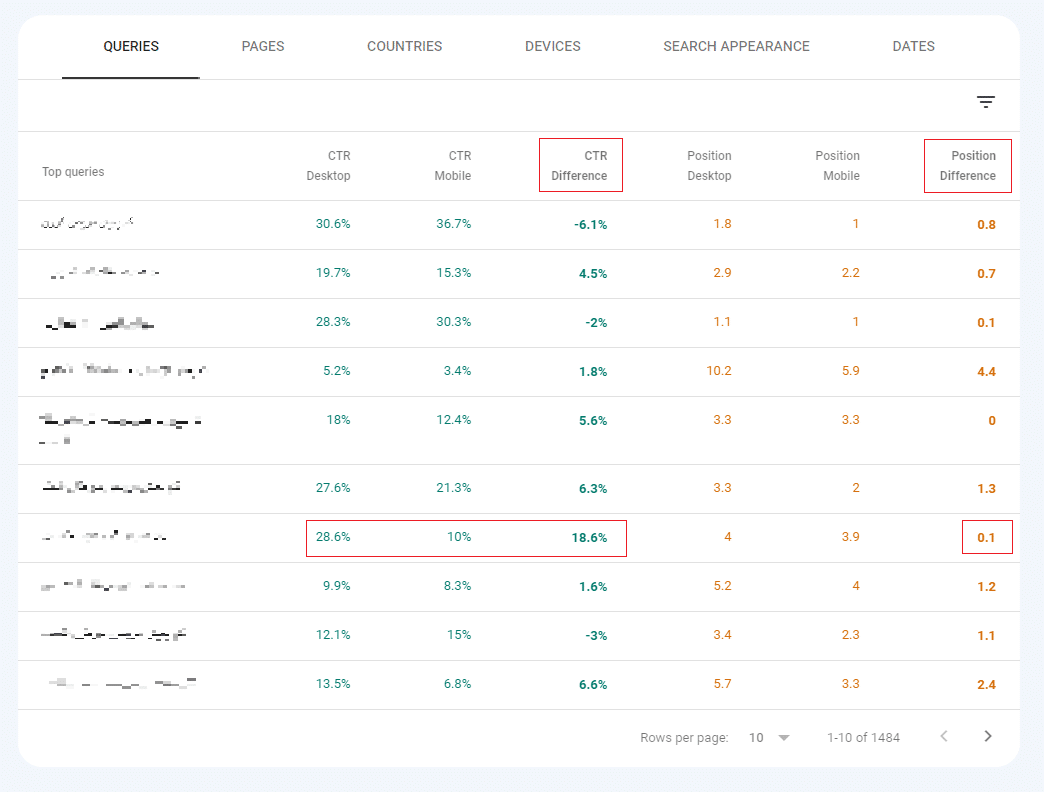Click the Position Mobile column header
1044x792 pixels.
[x=837, y=166]
